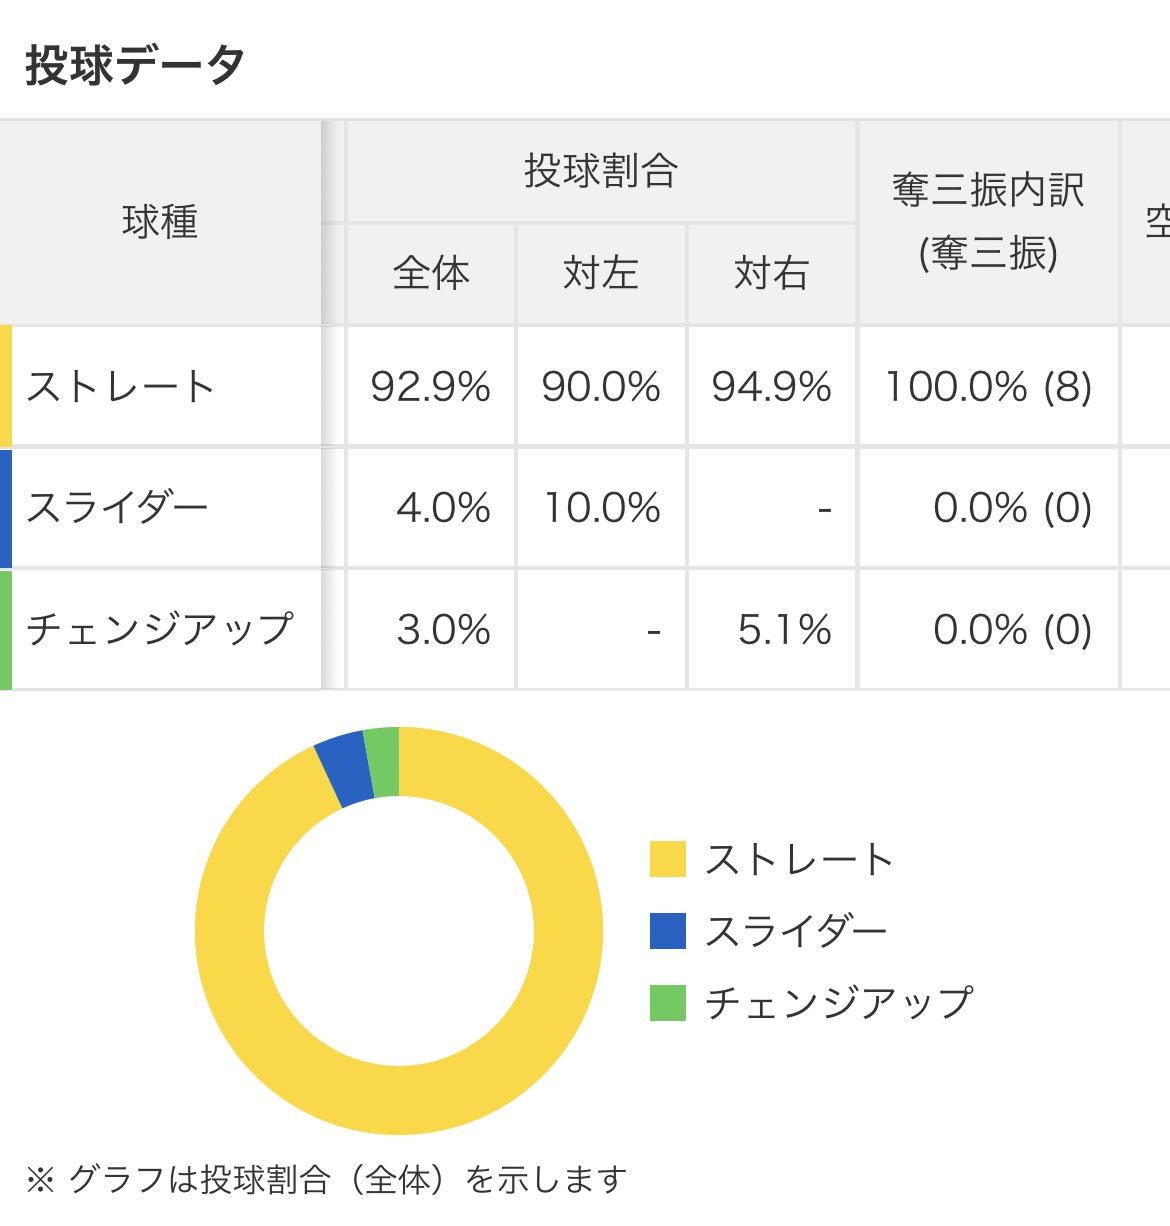
Task: Click the チェンジアップ legend label text
Action: pos(838,1002)
